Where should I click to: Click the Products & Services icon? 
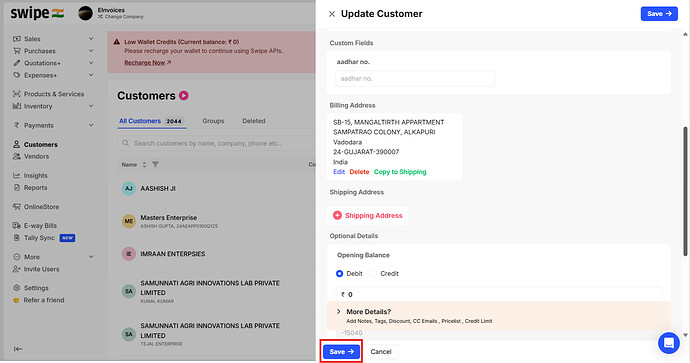tap(17, 94)
